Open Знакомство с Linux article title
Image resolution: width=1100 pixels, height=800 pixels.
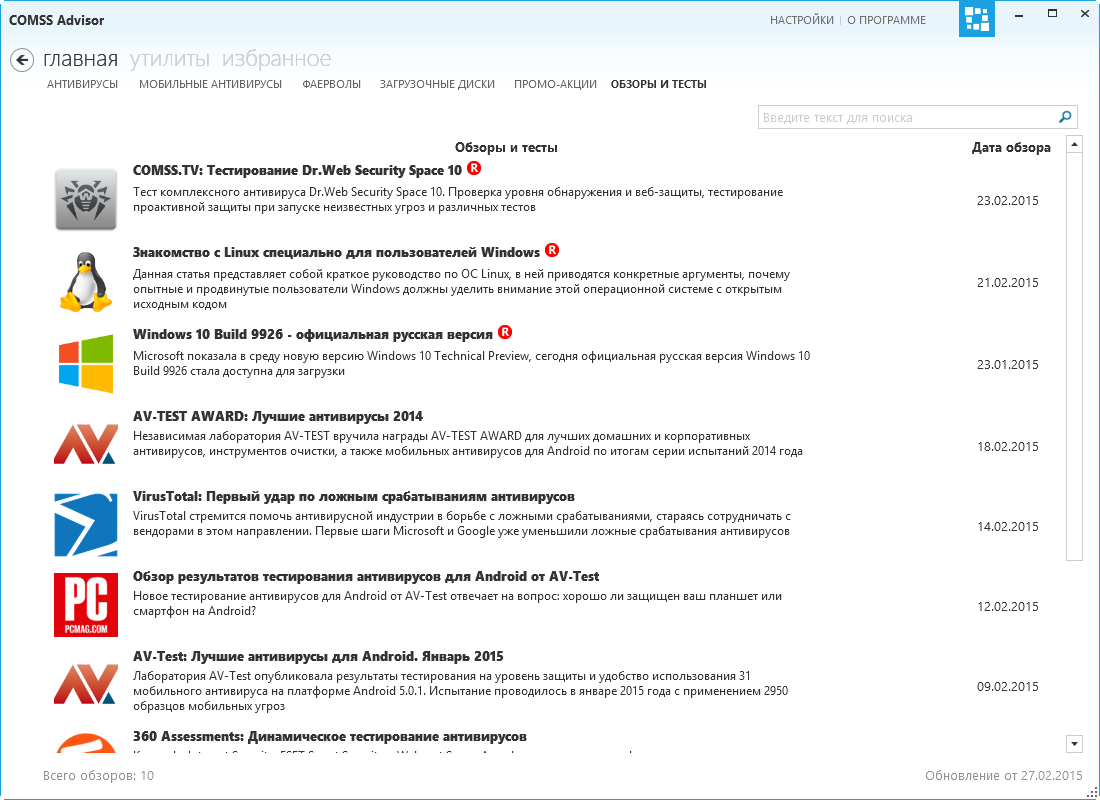(336, 252)
